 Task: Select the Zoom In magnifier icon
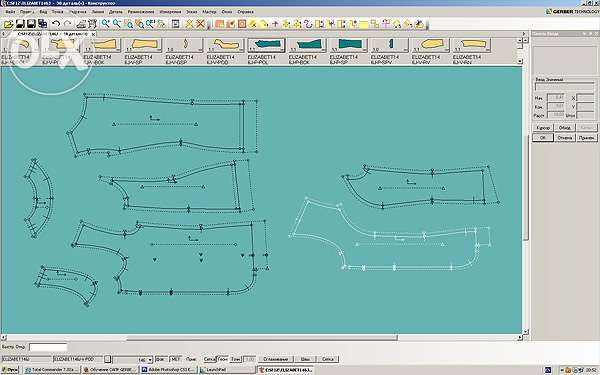(105, 24)
